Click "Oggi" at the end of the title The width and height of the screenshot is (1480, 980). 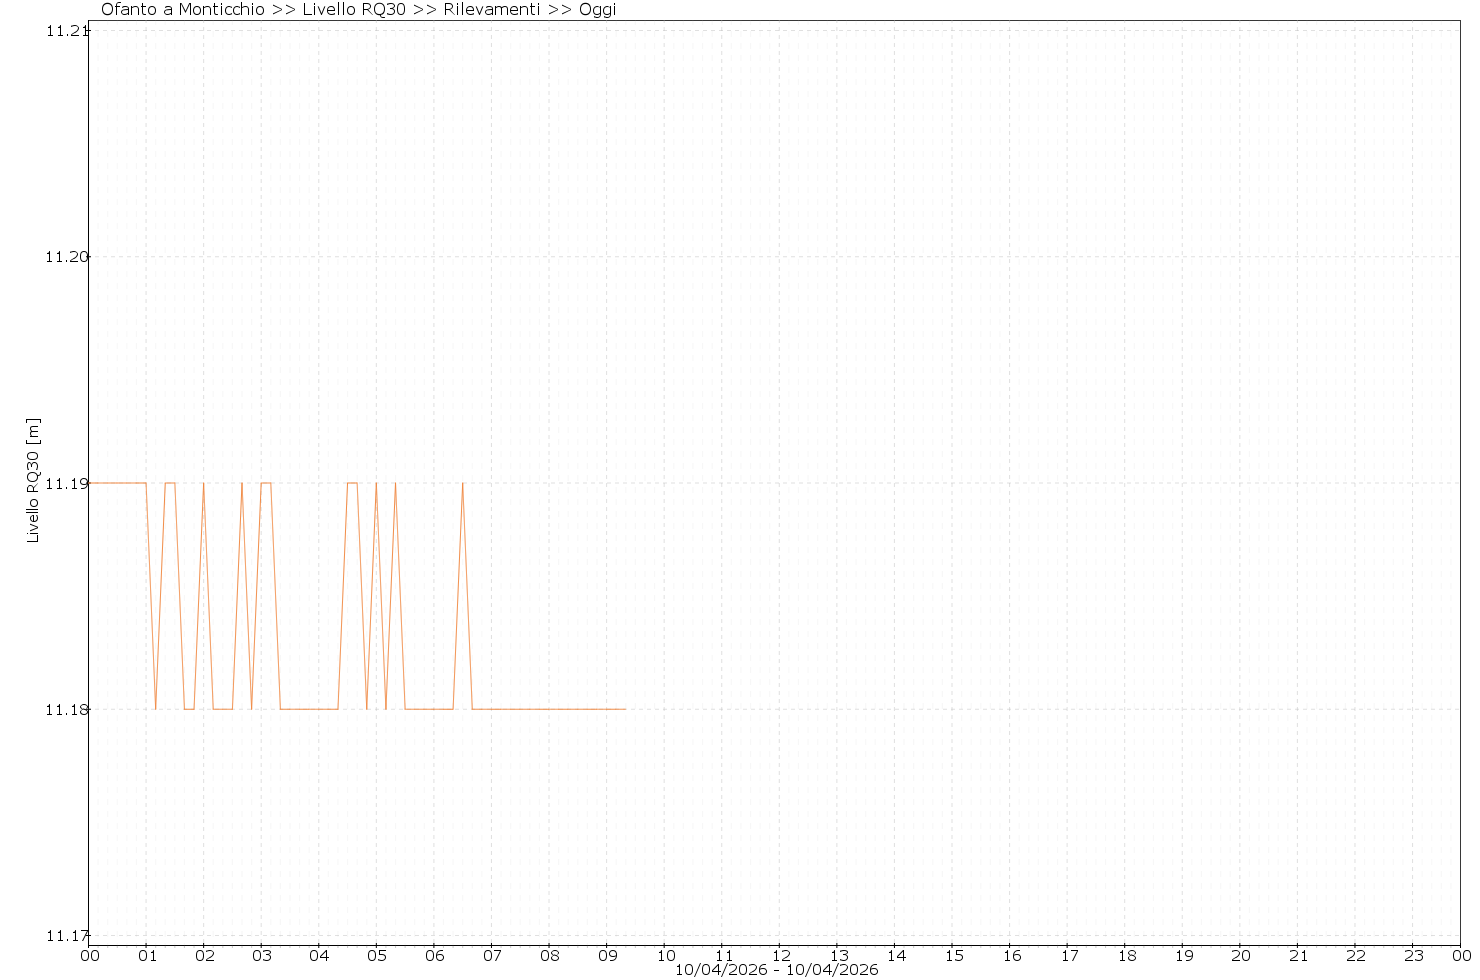[597, 10]
